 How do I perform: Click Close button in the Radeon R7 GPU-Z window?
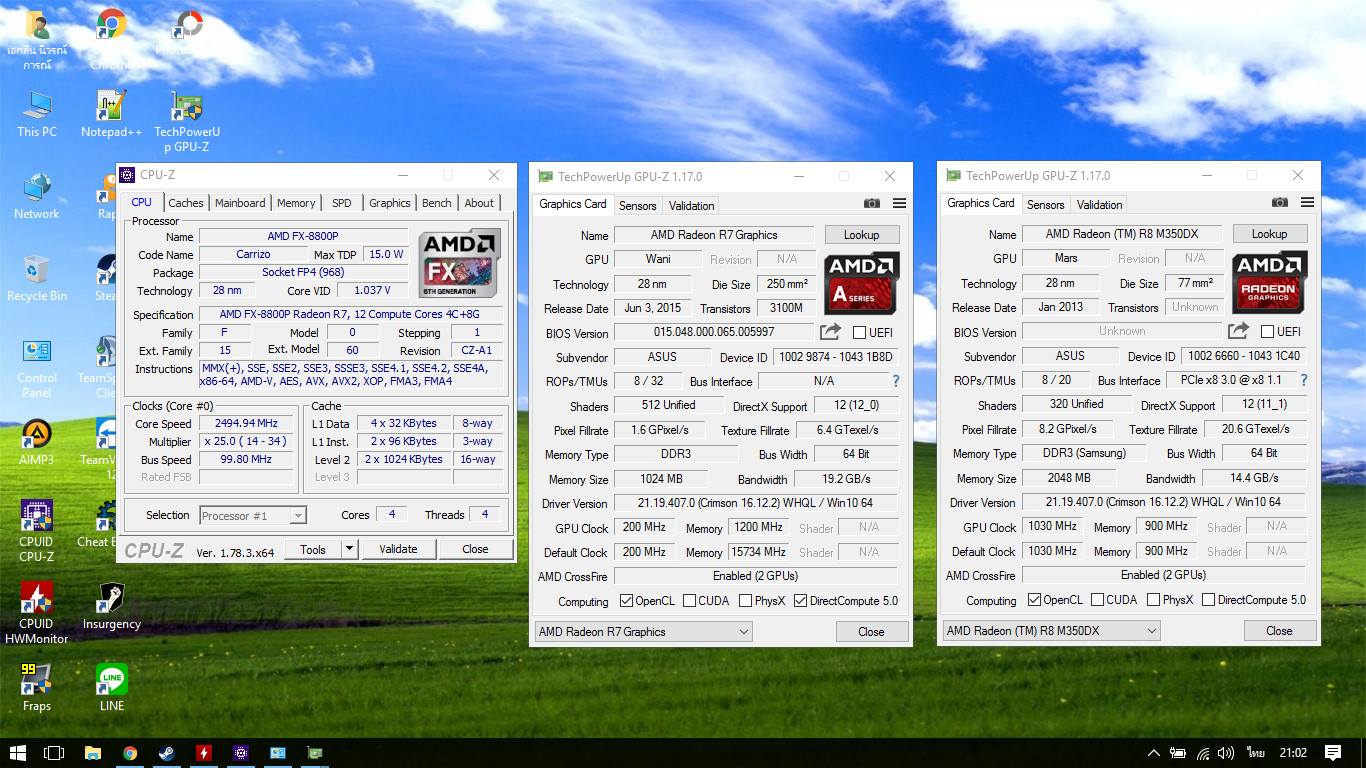tap(872, 632)
